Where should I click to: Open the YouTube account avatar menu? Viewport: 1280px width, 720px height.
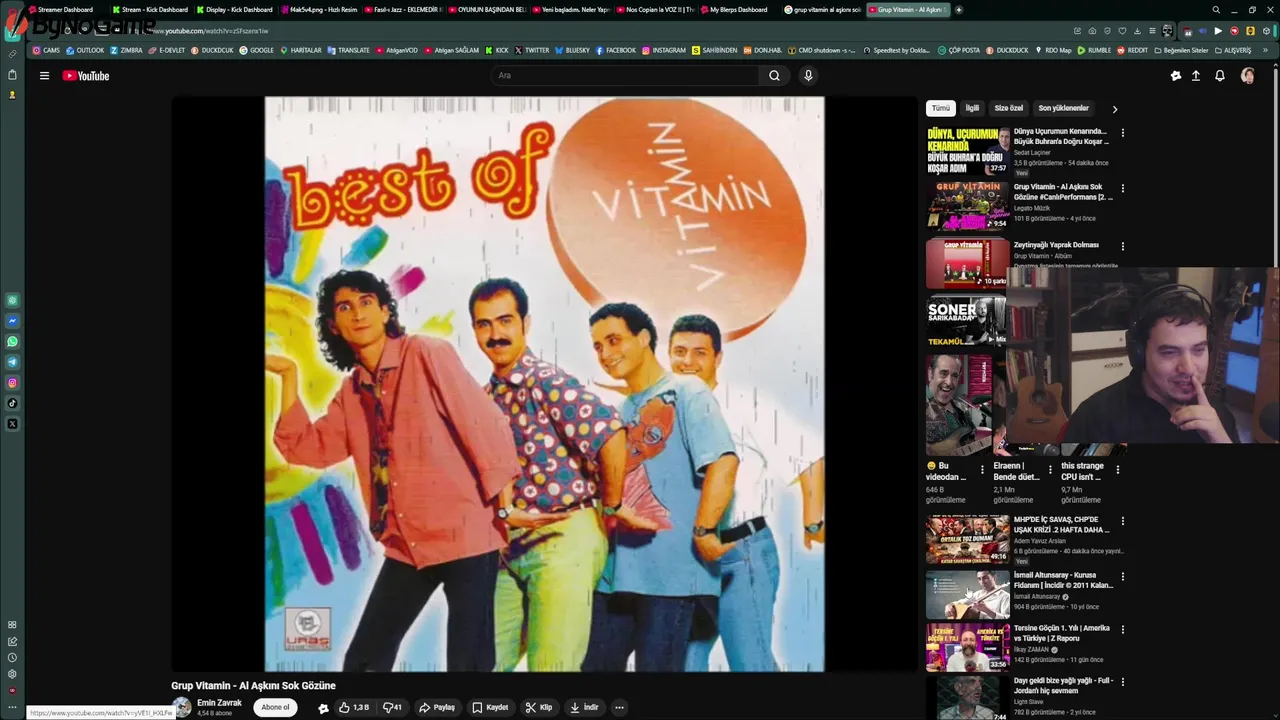[x=1248, y=76]
